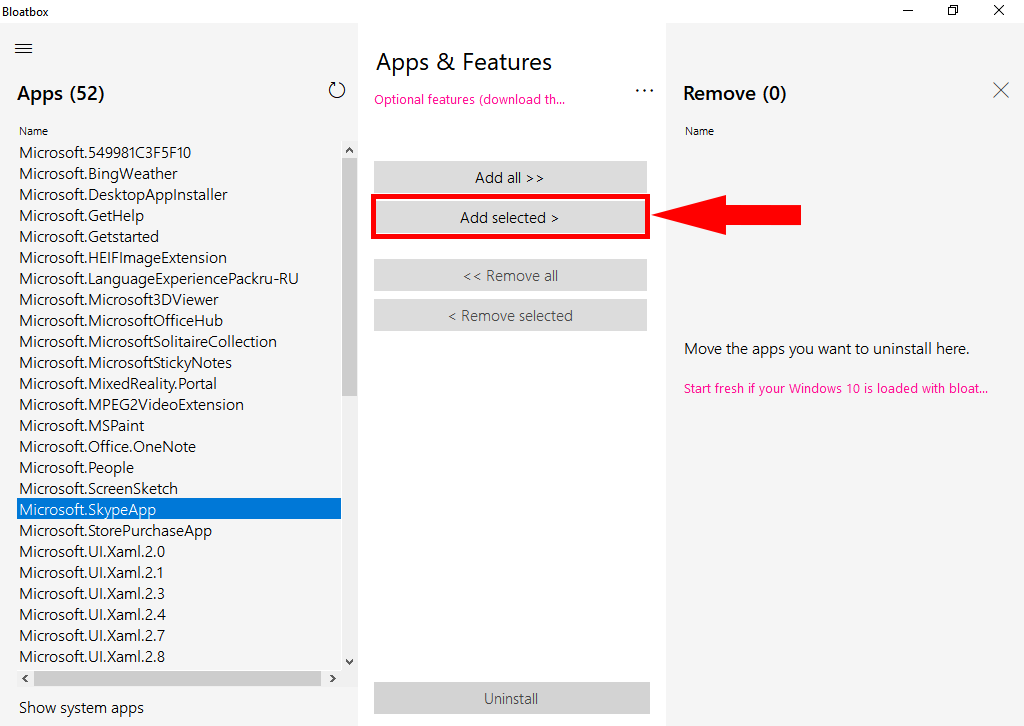Open Optional features download link
Image resolution: width=1024 pixels, height=726 pixels.
tap(469, 100)
